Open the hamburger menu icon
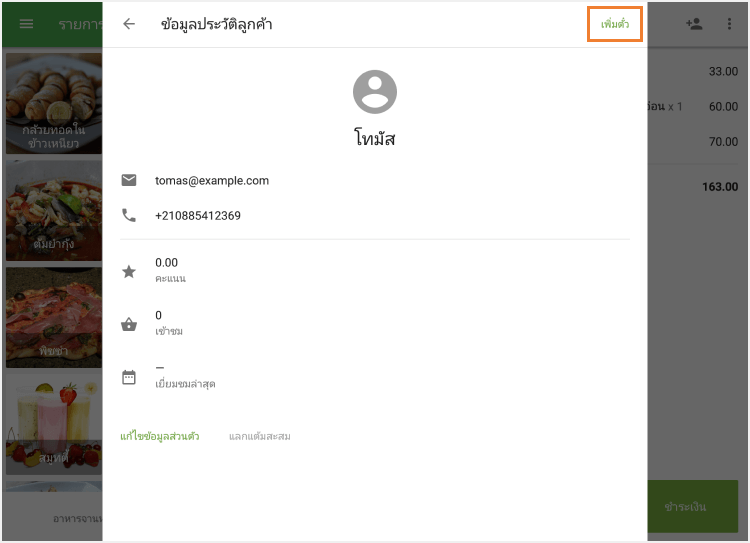750x543 pixels. pos(27,24)
